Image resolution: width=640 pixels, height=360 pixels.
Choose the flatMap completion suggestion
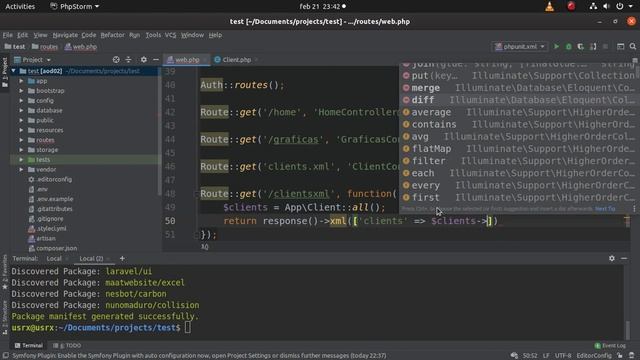[x=518, y=149]
